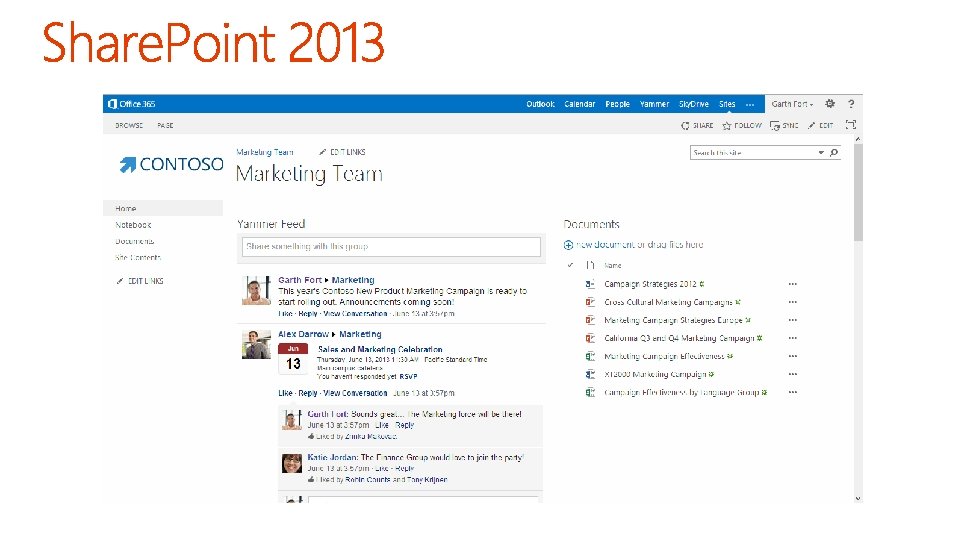Image resolution: width=960 pixels, height=540 pixels.
Task: Click XT3000 Marketing Campaign Excel icon
Action: 590,374
